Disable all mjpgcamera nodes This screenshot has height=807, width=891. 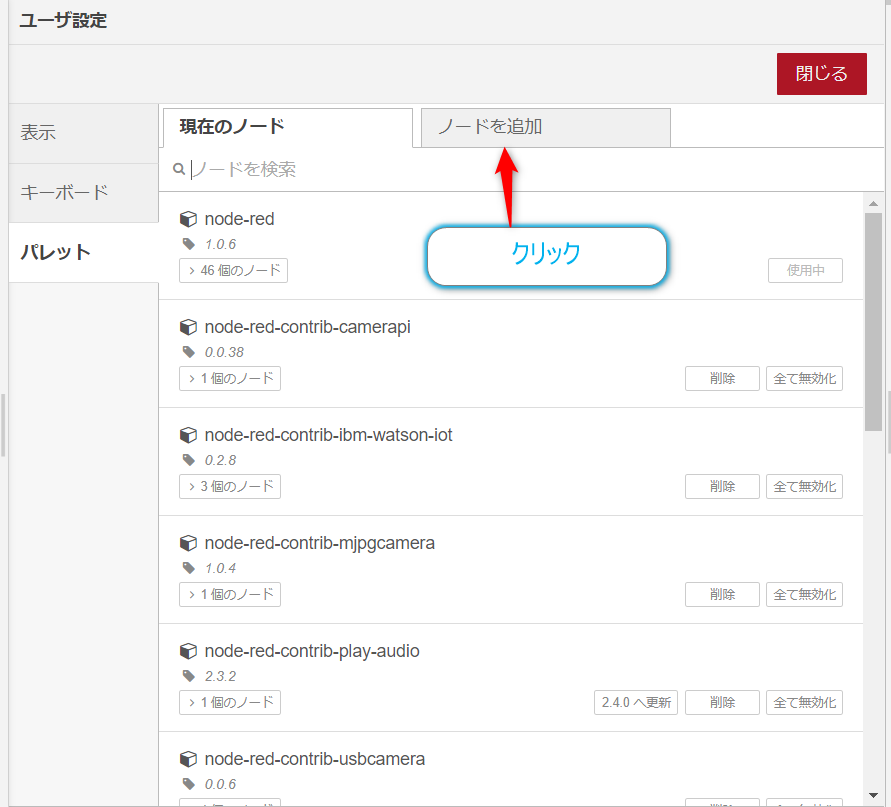(x=804, y=594)
